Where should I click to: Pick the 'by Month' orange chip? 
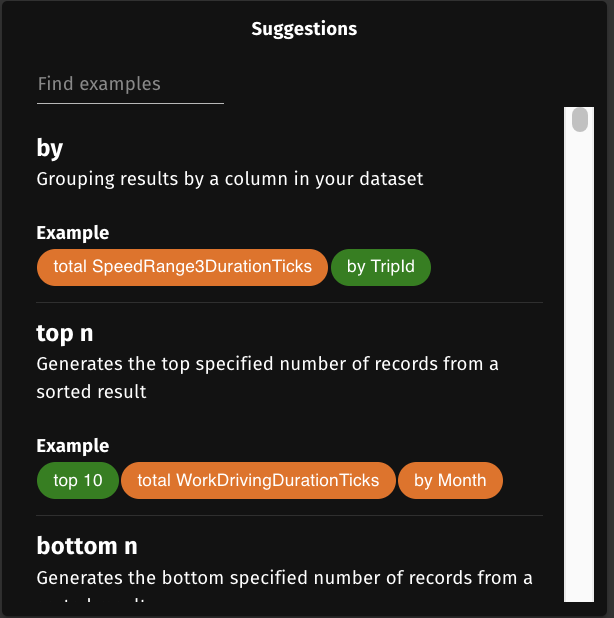point(450,480)
